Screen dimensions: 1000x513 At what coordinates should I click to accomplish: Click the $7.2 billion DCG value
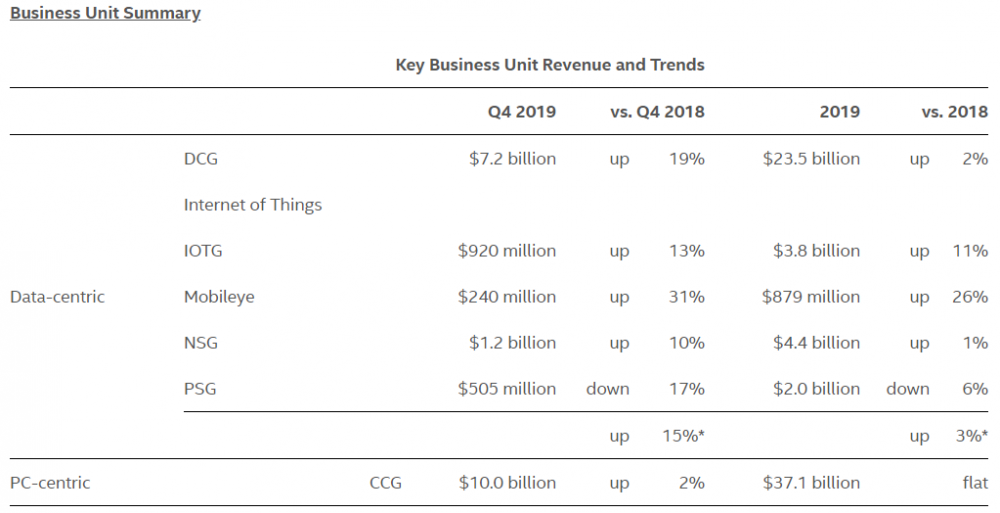(512, 159)
